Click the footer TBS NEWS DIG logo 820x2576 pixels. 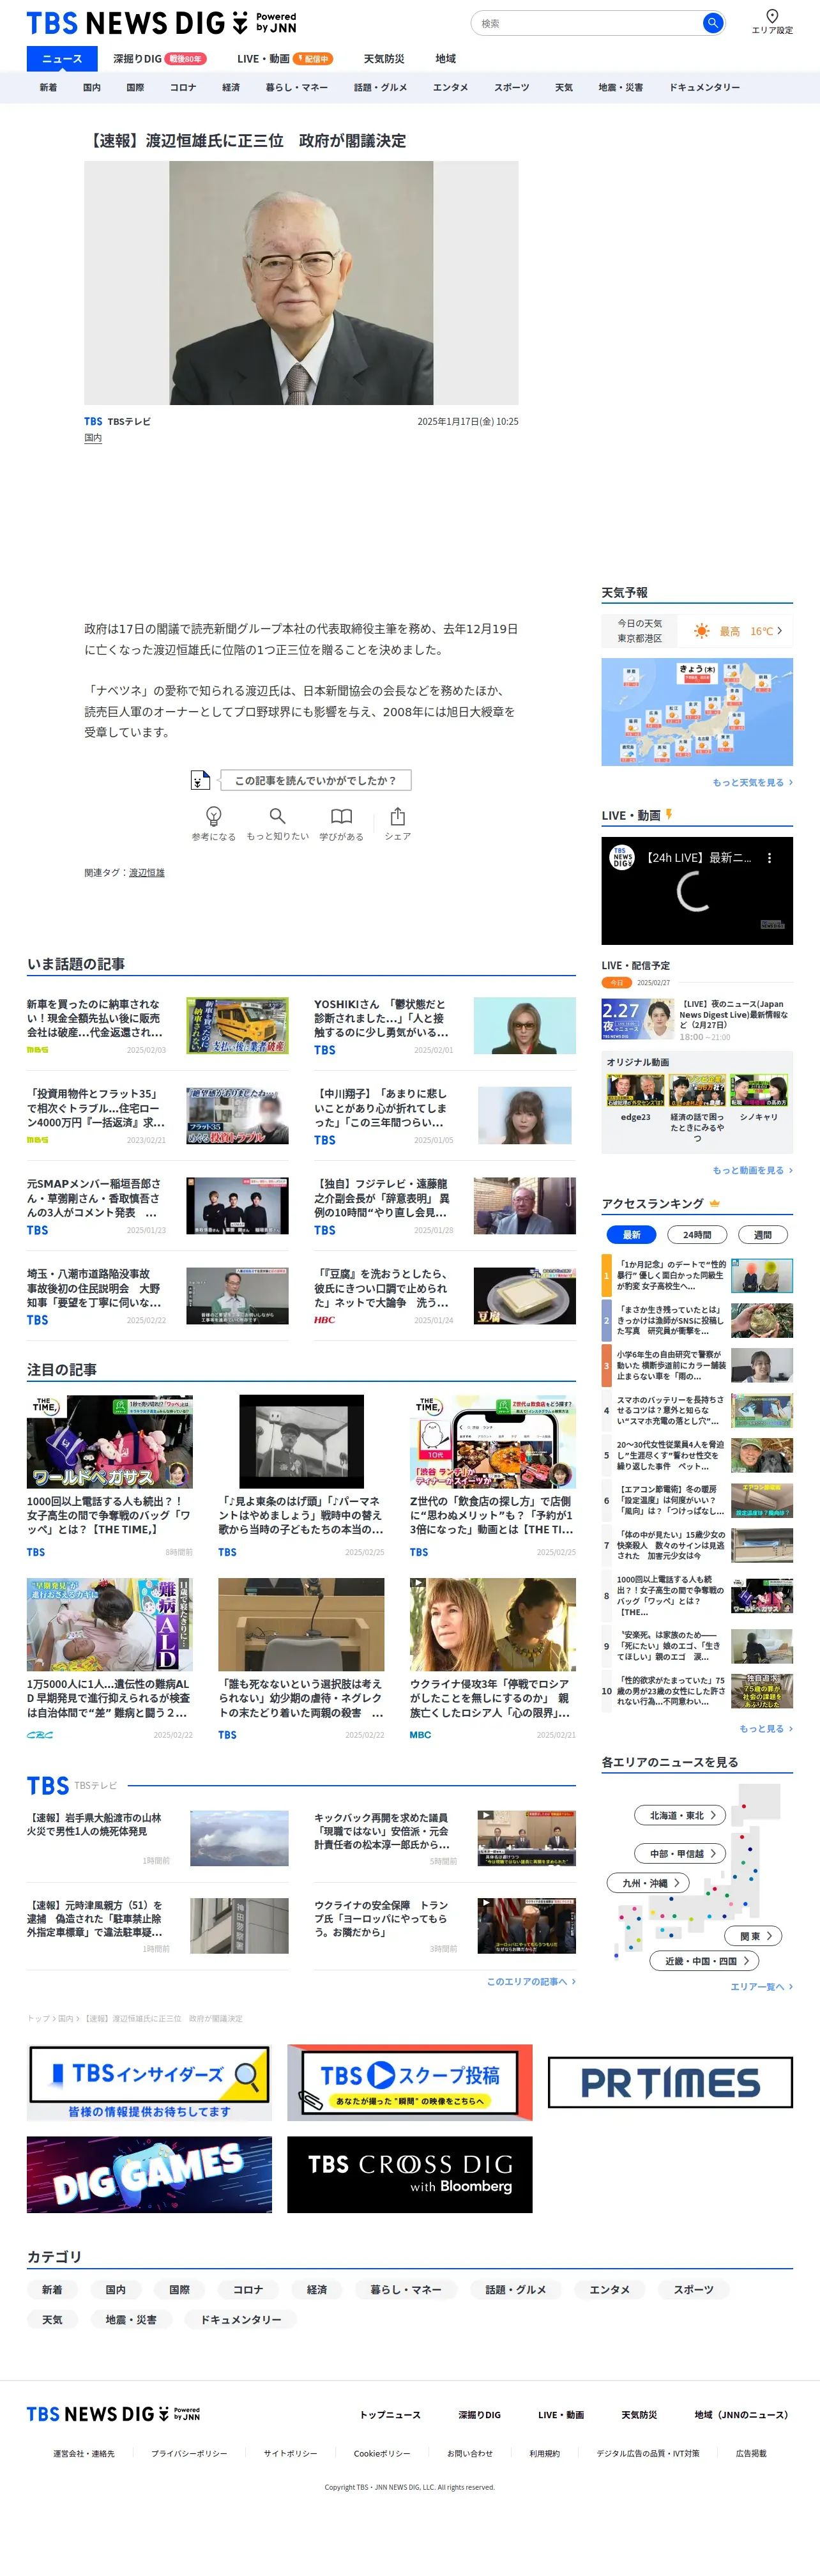click(x=113, y=2413)
